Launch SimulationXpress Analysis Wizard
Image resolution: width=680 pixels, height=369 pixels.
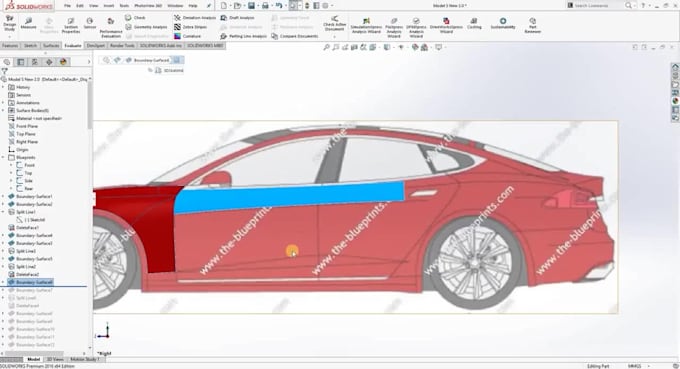pyautogui.click(x=366, y=26)
